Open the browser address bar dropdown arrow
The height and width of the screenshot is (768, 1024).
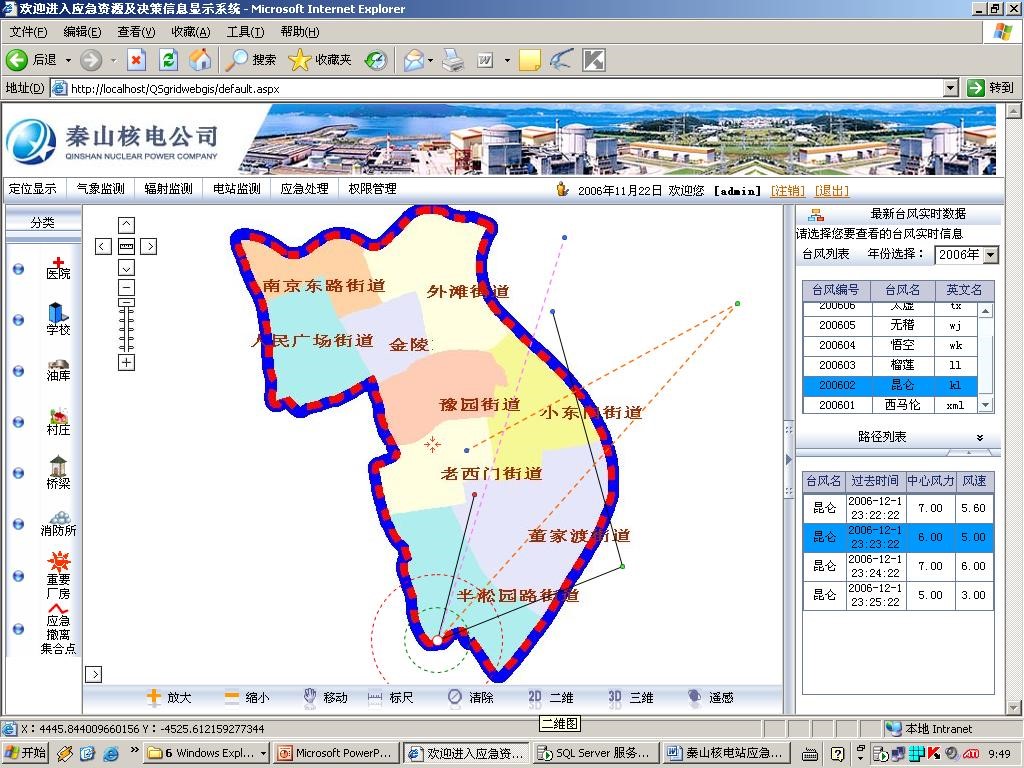tap(951, 88)
